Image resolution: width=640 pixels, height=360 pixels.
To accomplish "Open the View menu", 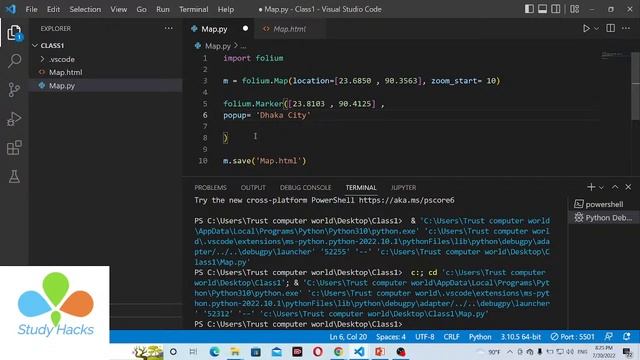I will tap(118, 9).
